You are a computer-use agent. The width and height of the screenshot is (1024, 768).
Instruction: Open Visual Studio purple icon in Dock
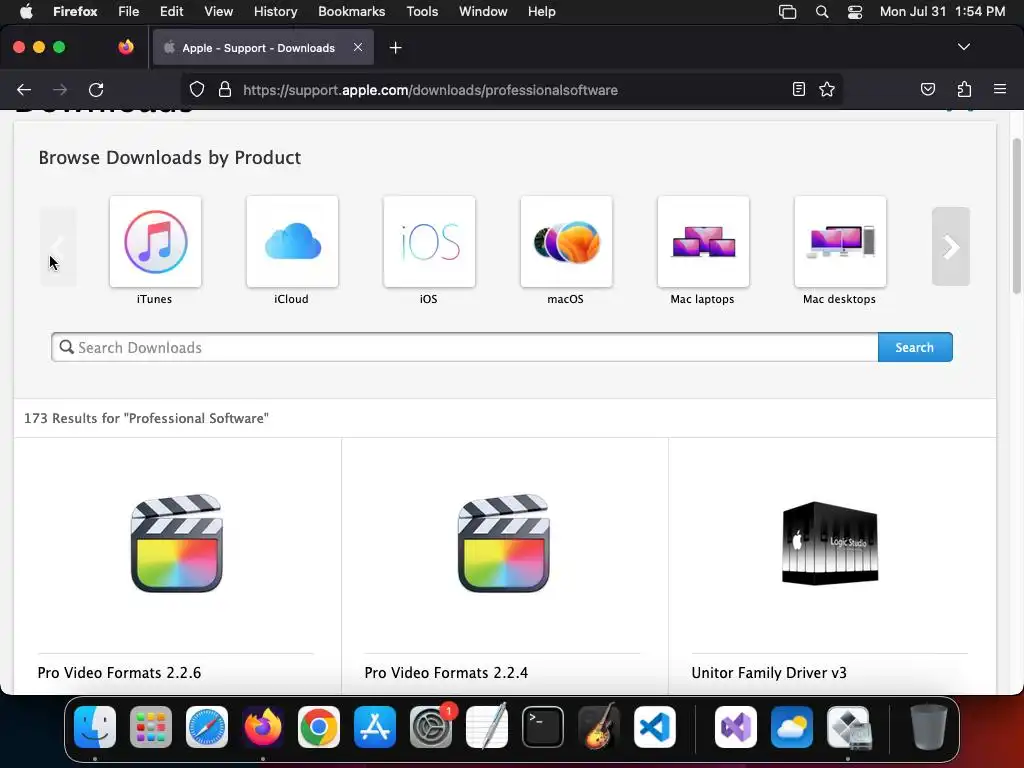(x=736, y=727)
